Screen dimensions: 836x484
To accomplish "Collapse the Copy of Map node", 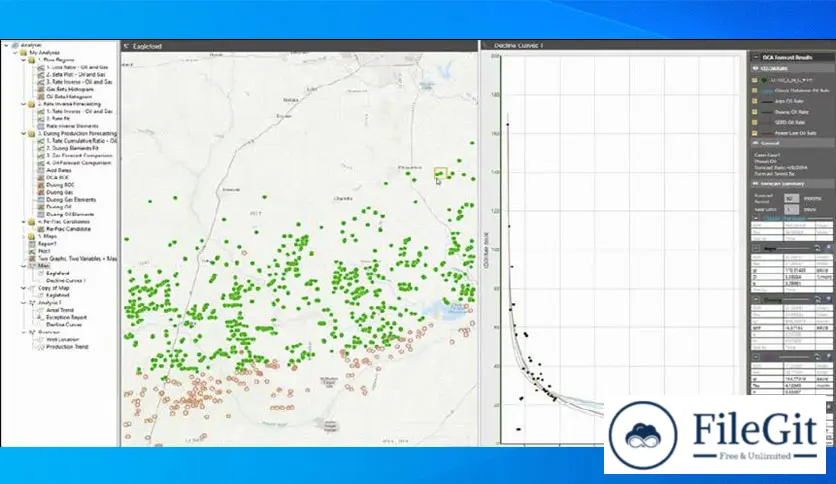I will tap(24, 288).
